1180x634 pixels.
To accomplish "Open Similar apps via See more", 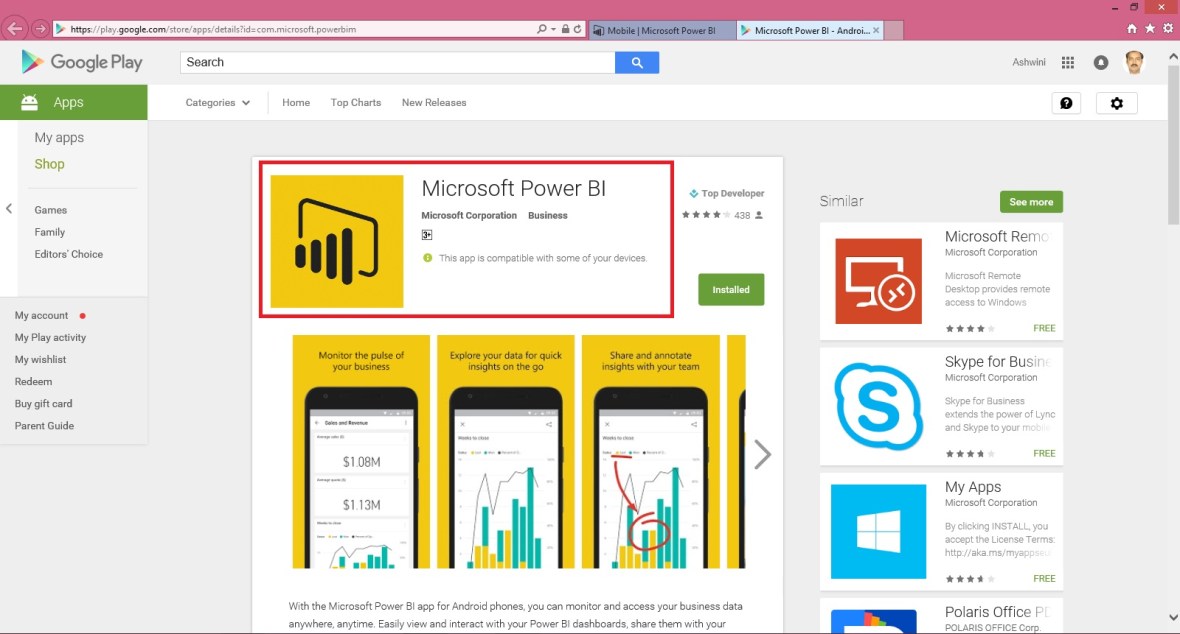I will (x=1031, y=201).
